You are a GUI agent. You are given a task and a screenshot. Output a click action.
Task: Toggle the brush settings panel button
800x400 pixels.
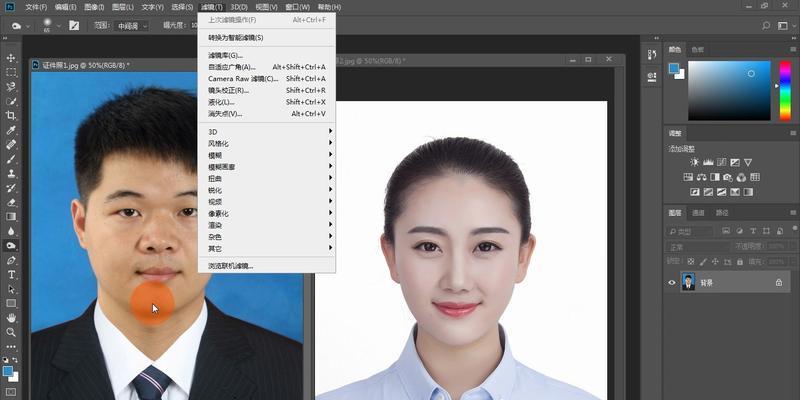[74, 26]
